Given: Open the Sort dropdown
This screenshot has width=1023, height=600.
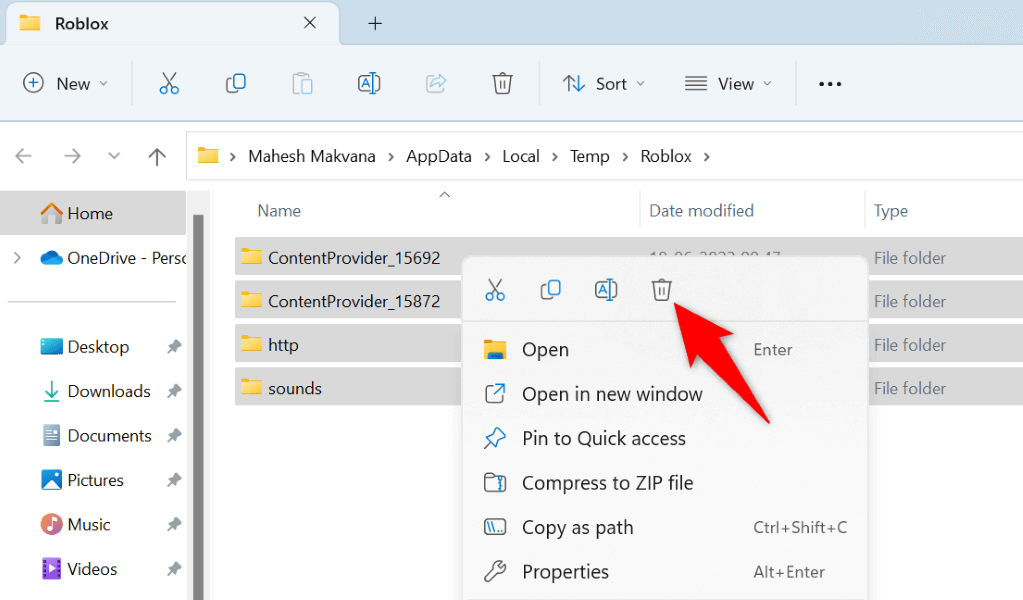Looking at the screenshot, I should (604, 83).
